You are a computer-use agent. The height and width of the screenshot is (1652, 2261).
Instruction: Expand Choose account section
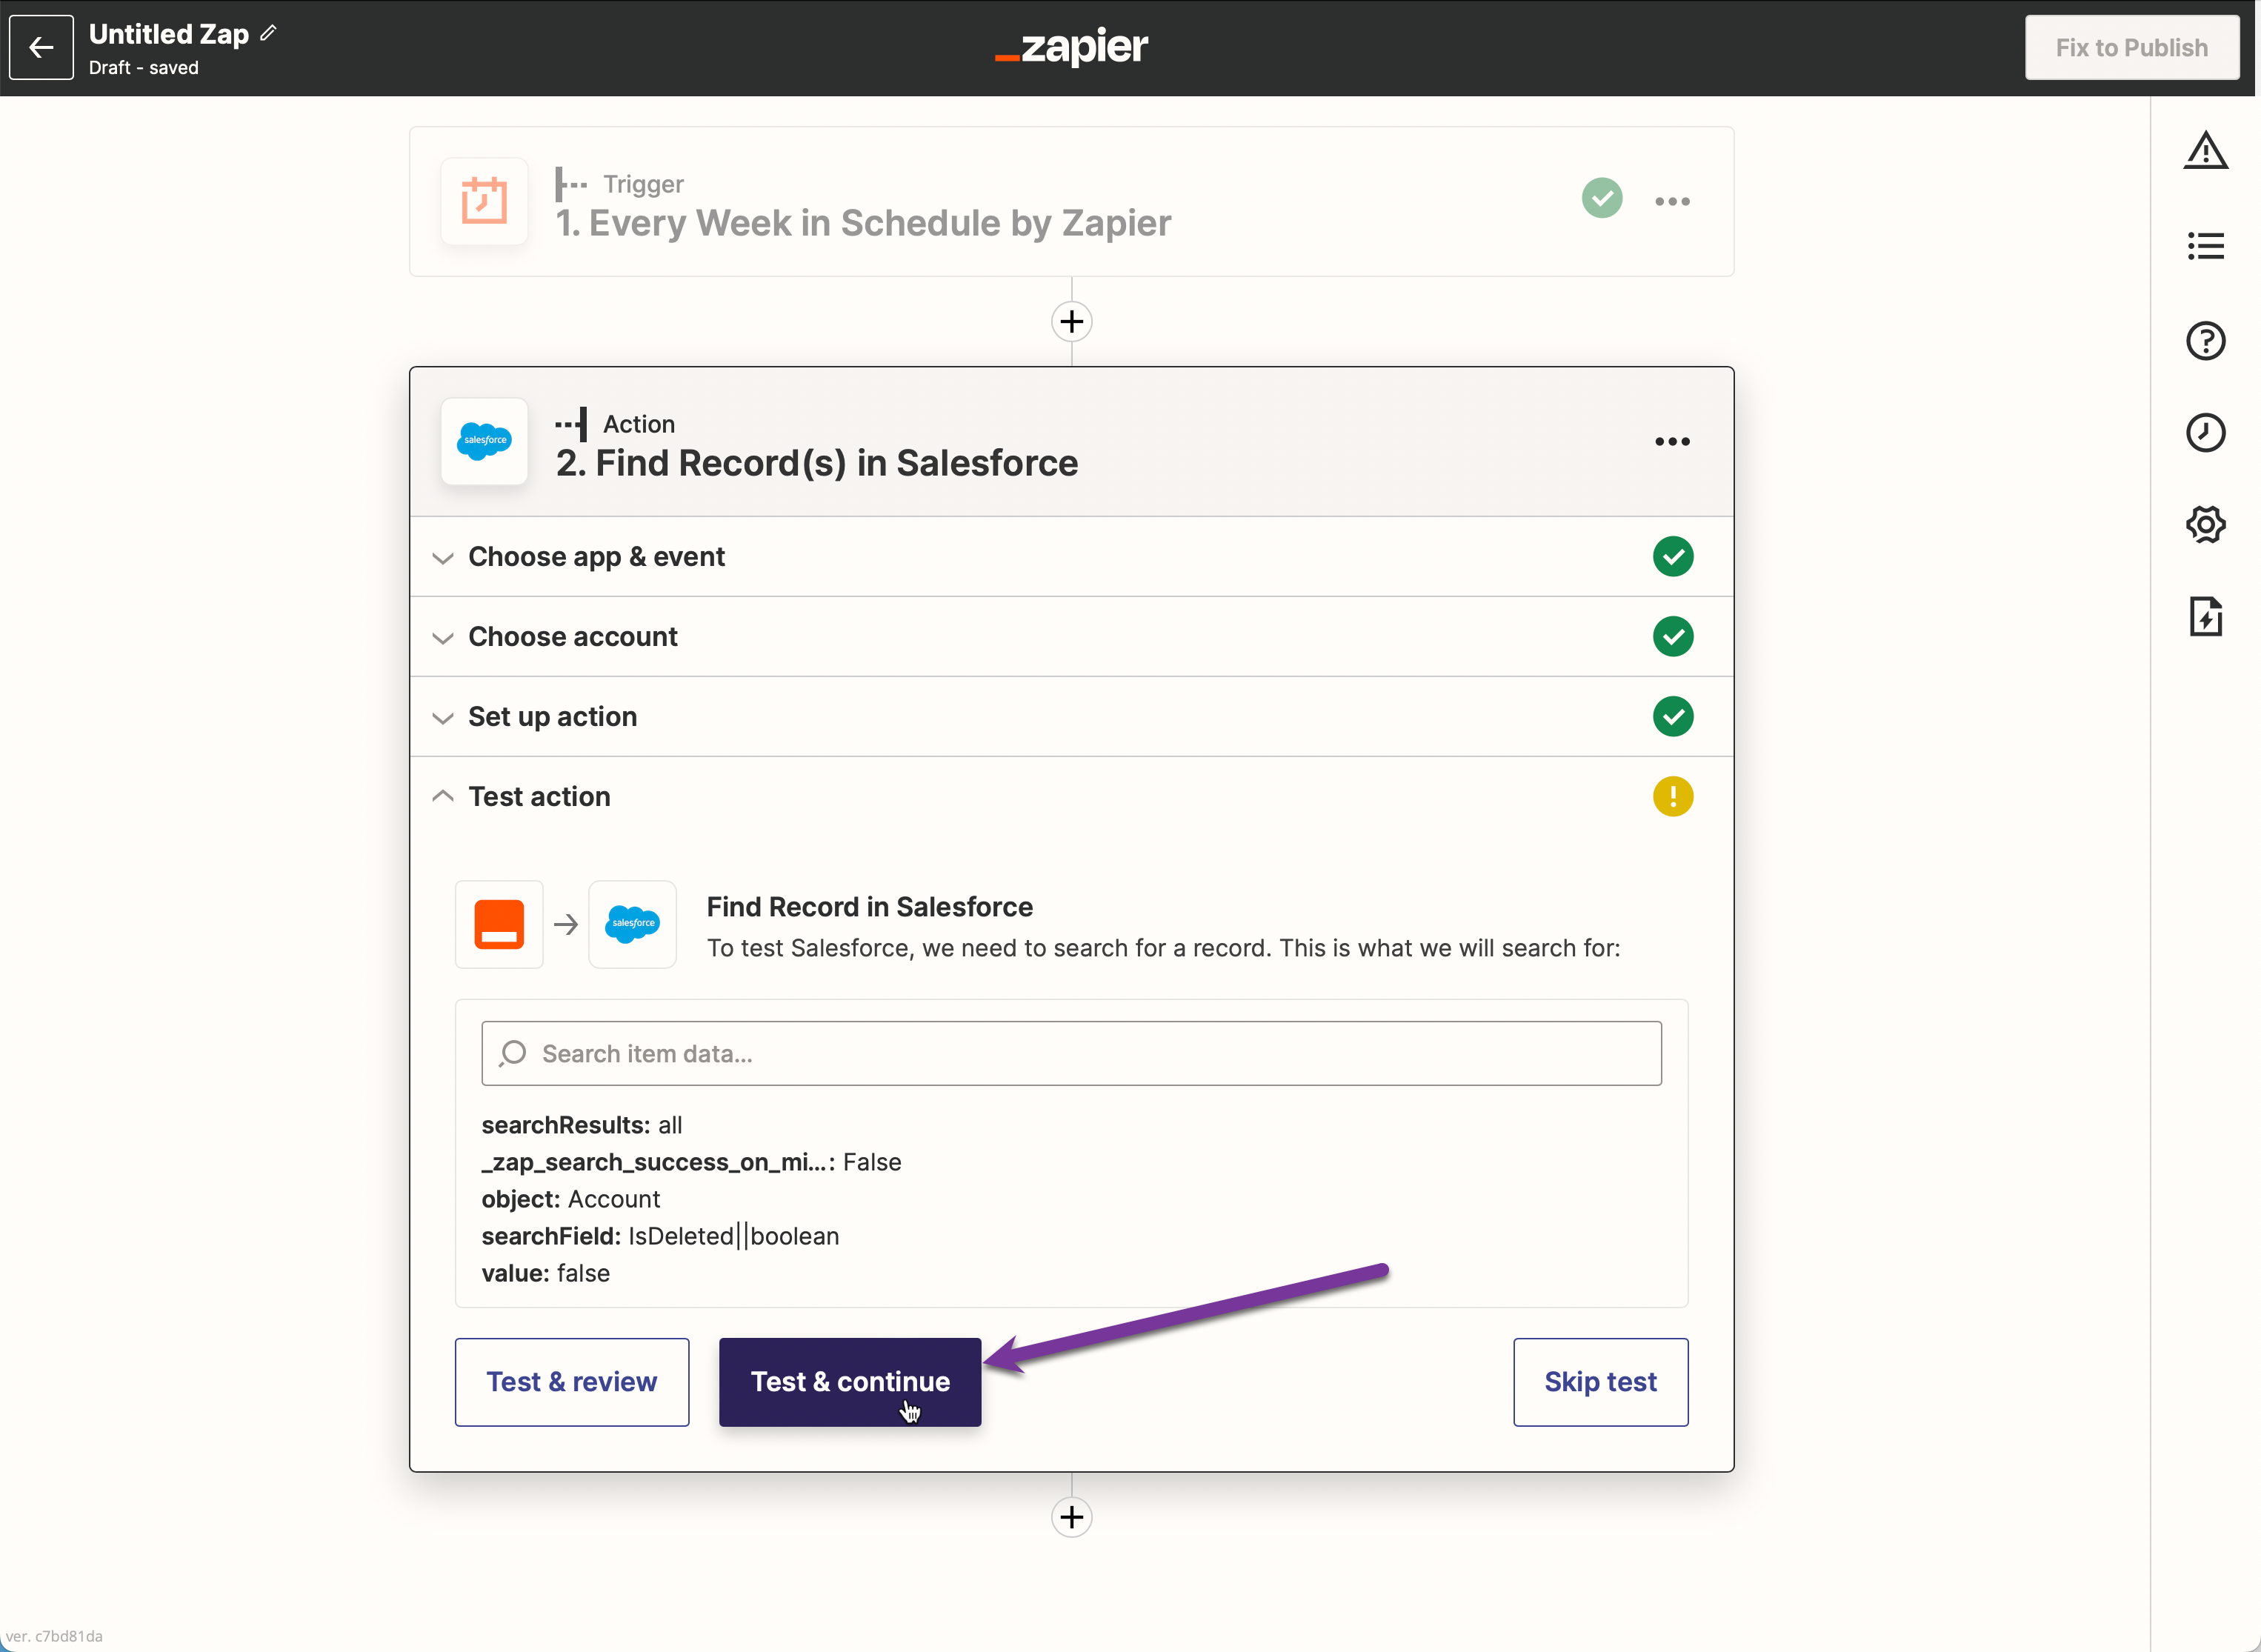click(x=1071, y=636)
